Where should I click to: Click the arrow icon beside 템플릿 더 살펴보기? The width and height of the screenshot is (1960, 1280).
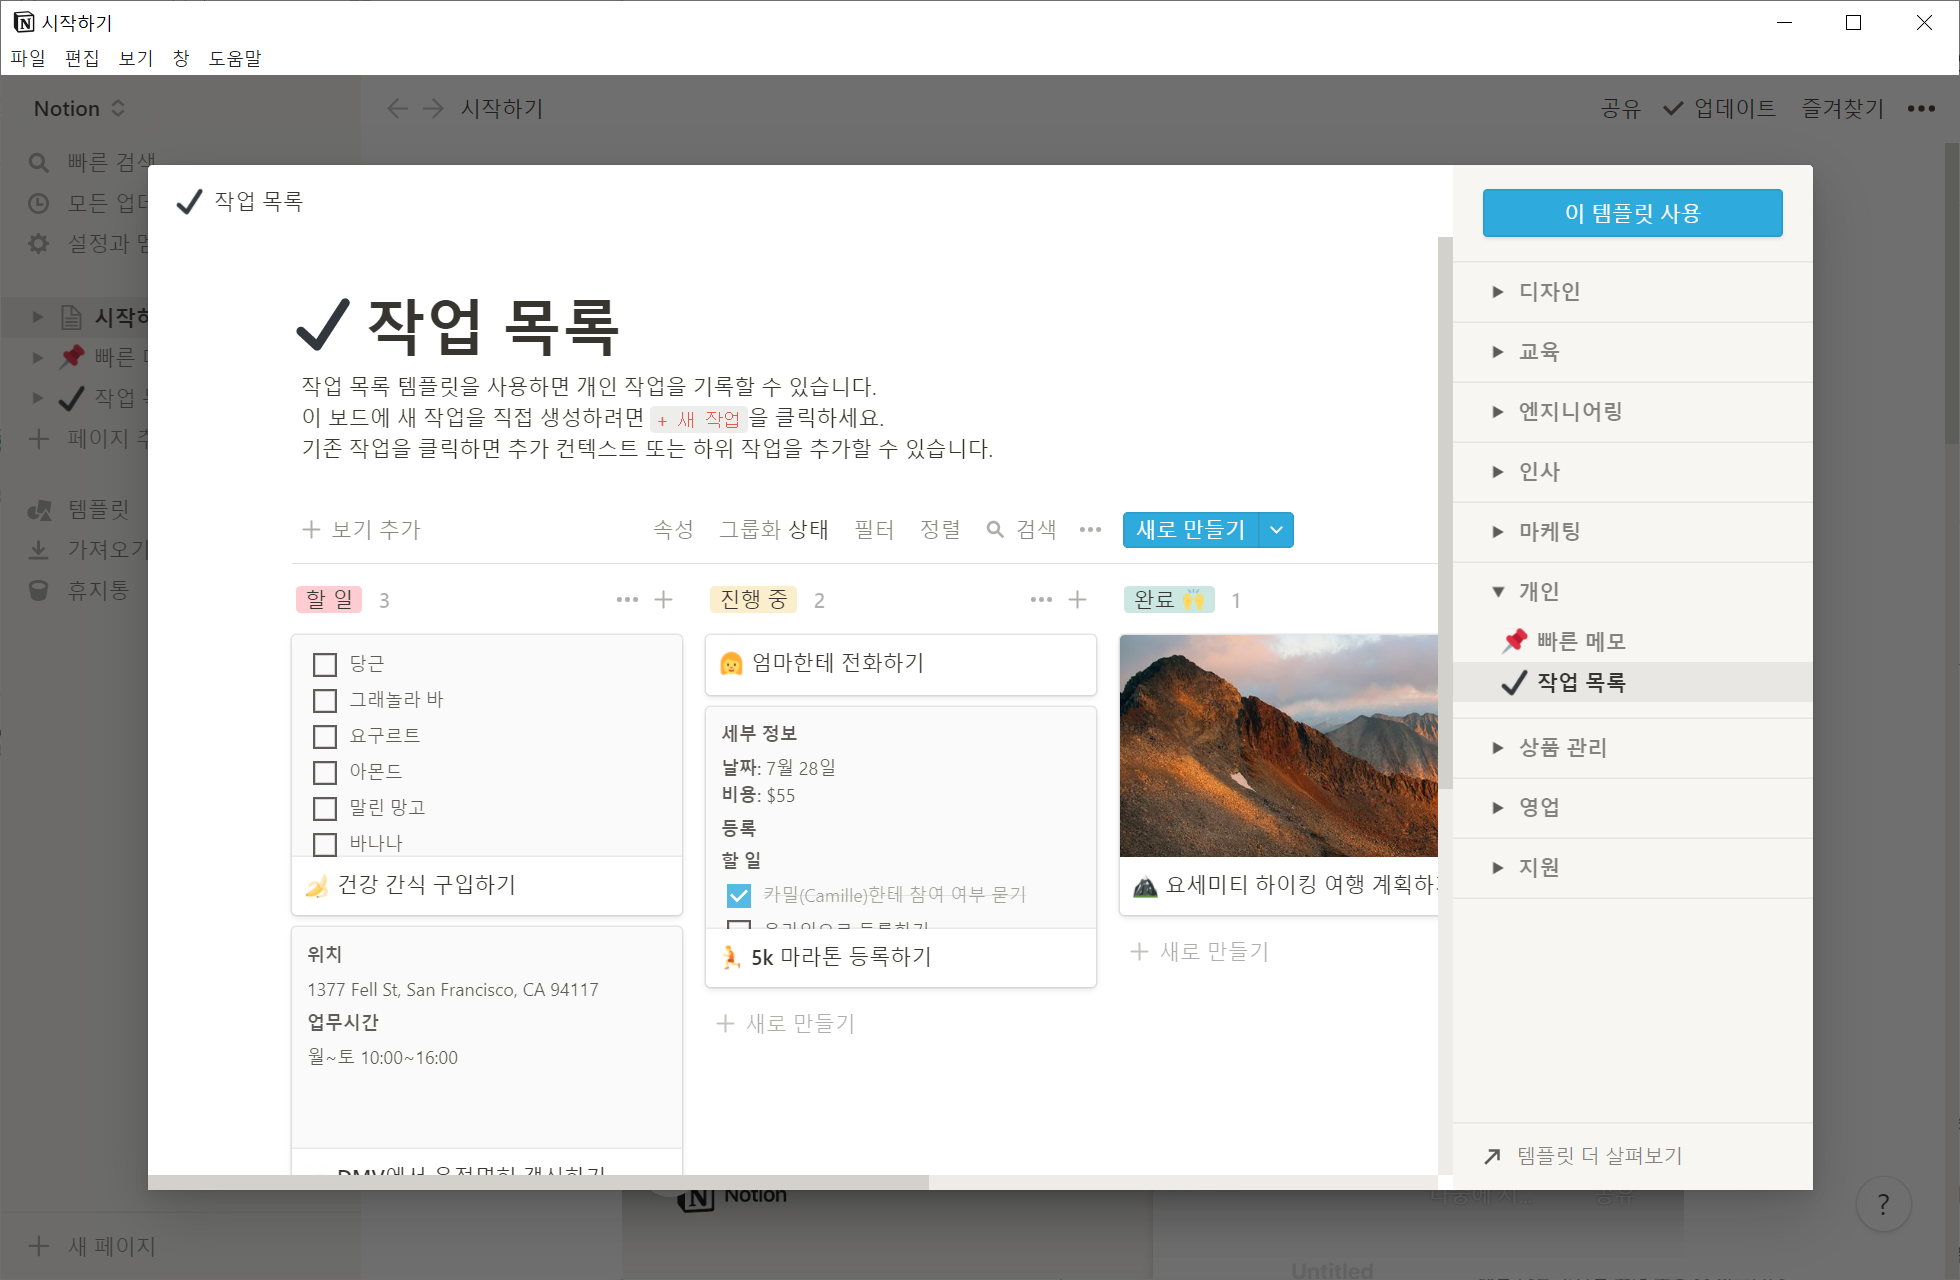pos(1492,1156)
